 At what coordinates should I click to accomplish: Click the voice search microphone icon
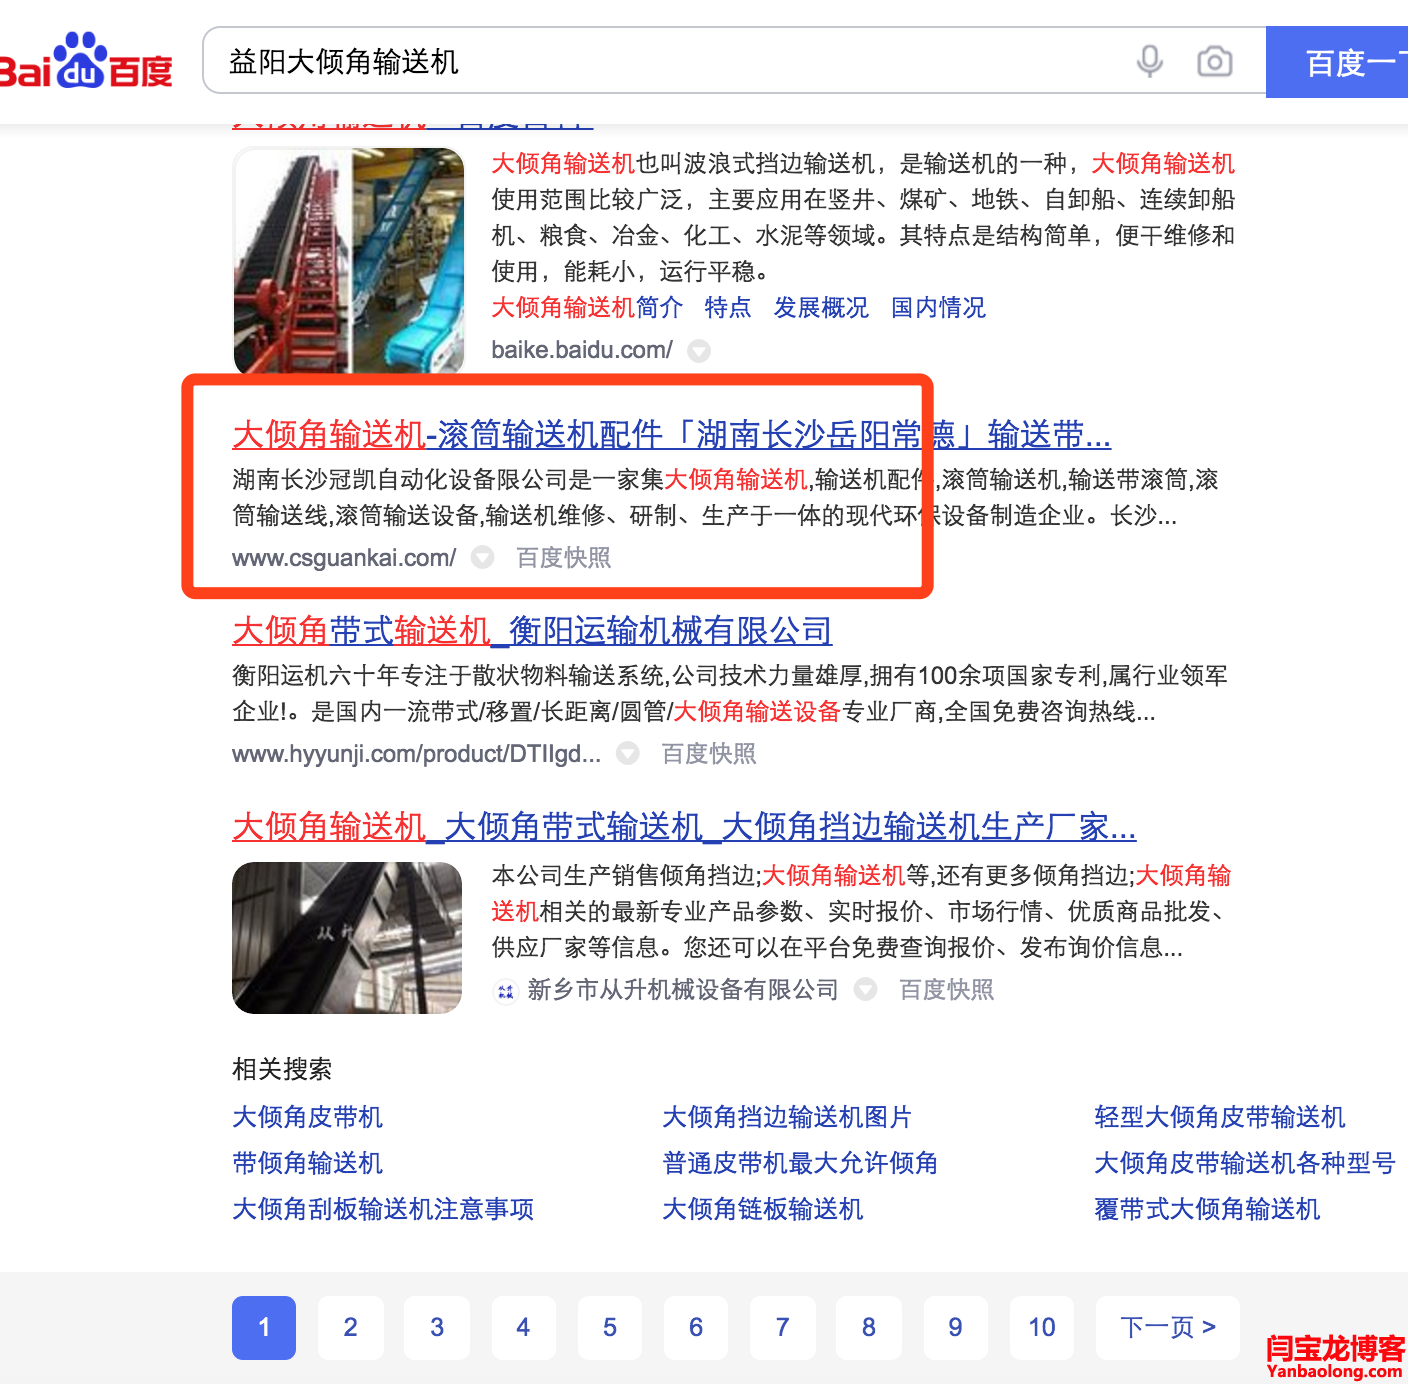pos(1149,62)
